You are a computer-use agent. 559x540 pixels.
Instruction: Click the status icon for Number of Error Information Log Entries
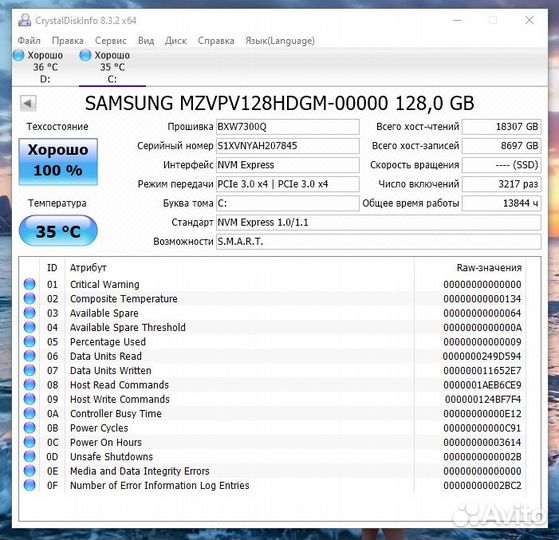coord(30,485)
